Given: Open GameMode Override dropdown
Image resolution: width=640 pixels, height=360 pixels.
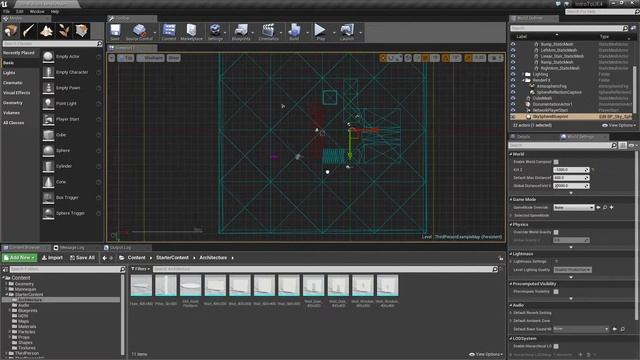Looking at the screenshot, I should pos(573,208).
